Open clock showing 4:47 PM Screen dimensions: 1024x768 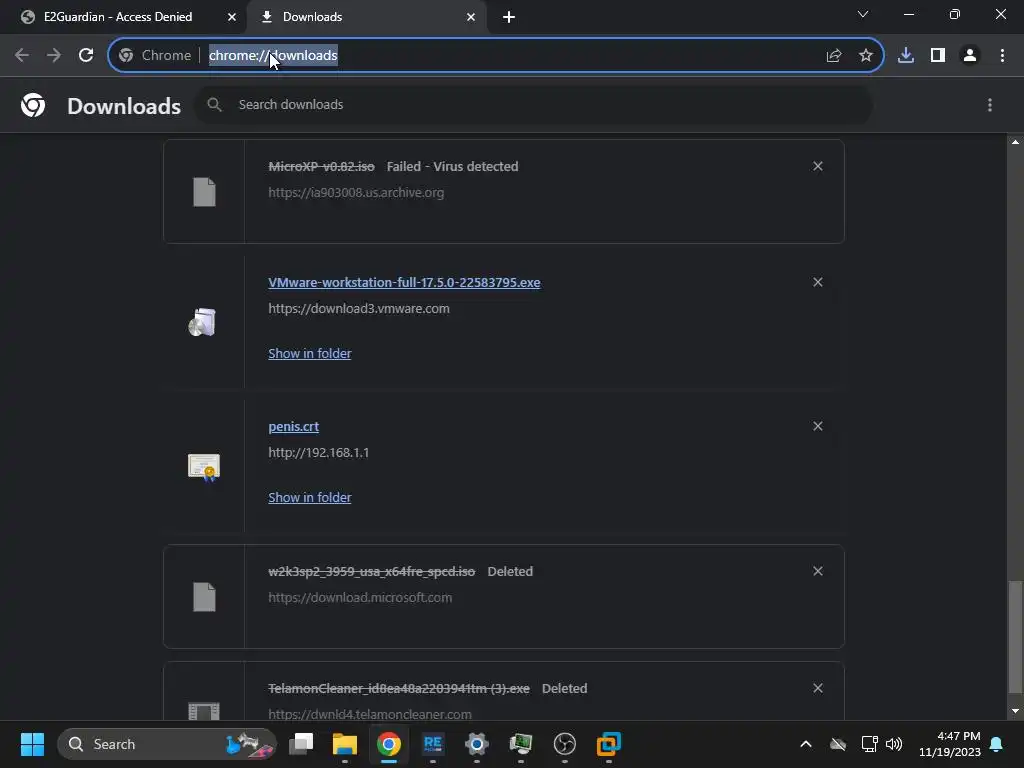(950, 744)
